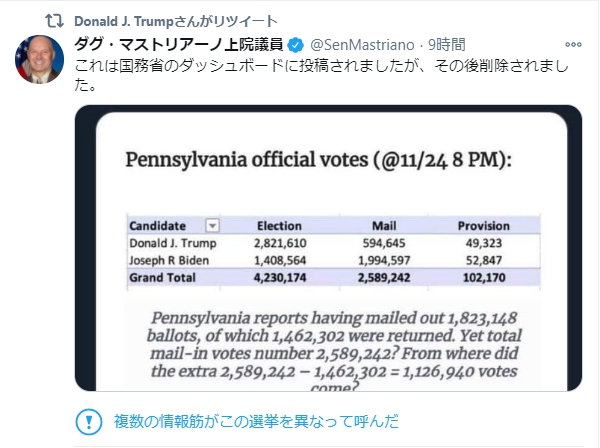This screenshot has height=448, width=600.
Task: Click the Candidate column header in the table
Action: 158,226
